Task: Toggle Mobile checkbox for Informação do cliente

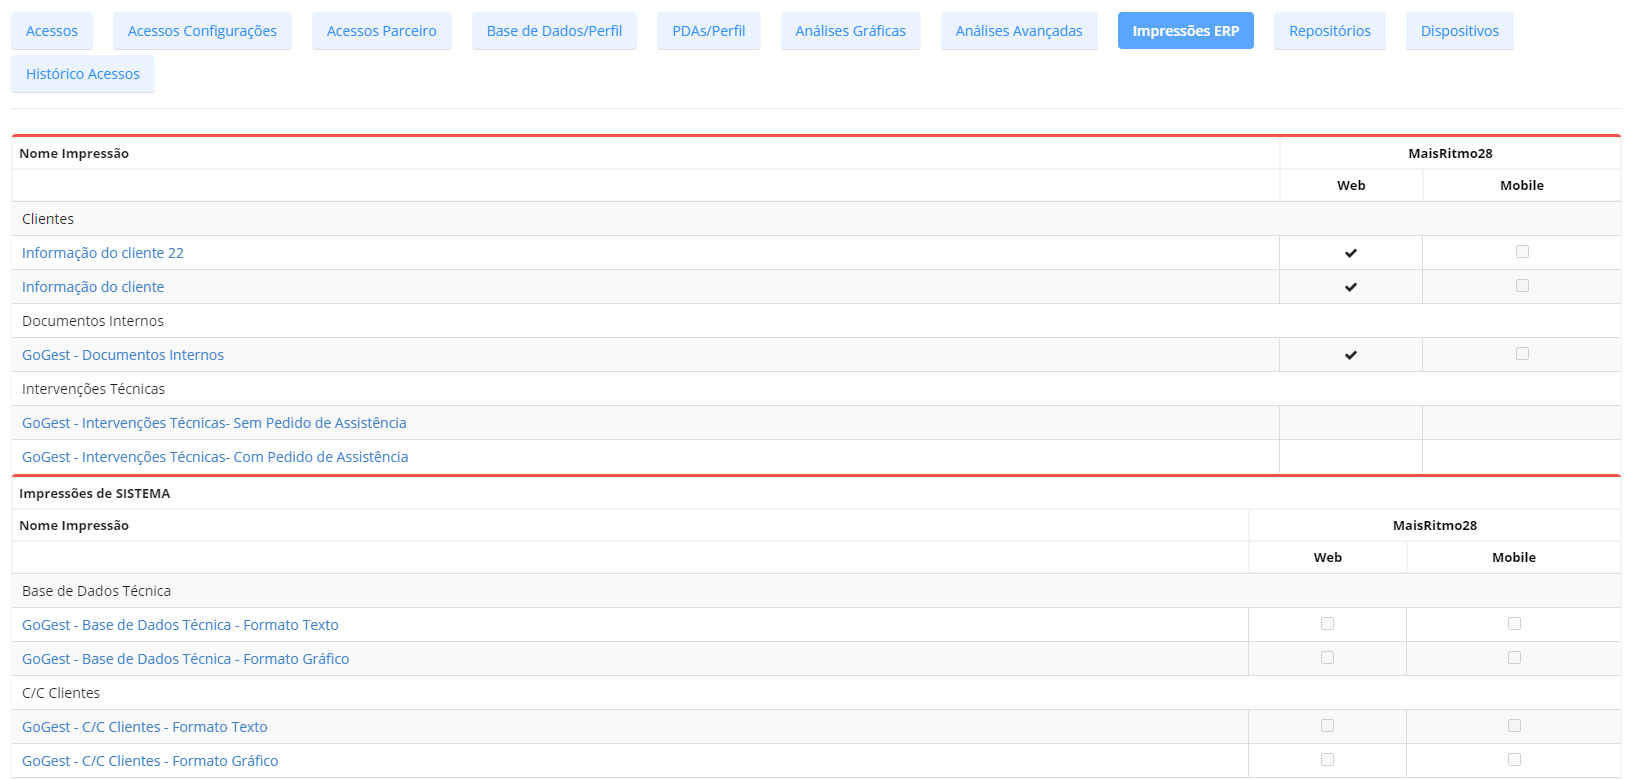Action: 1522,286
